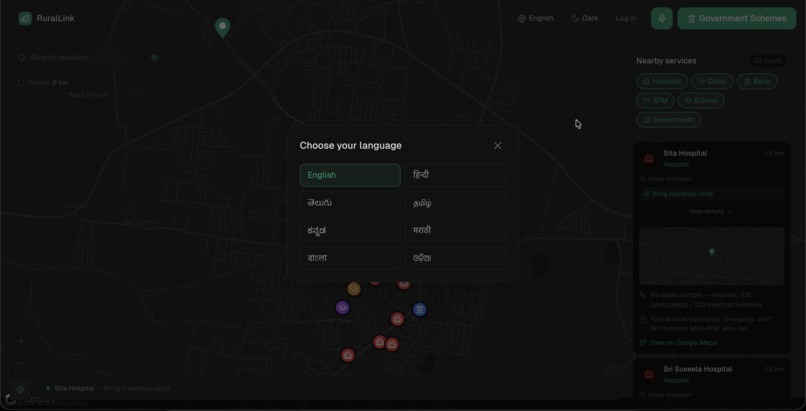Click the phone icon in Sita Hospital details

pyautogui.click(x=643, y=295)
